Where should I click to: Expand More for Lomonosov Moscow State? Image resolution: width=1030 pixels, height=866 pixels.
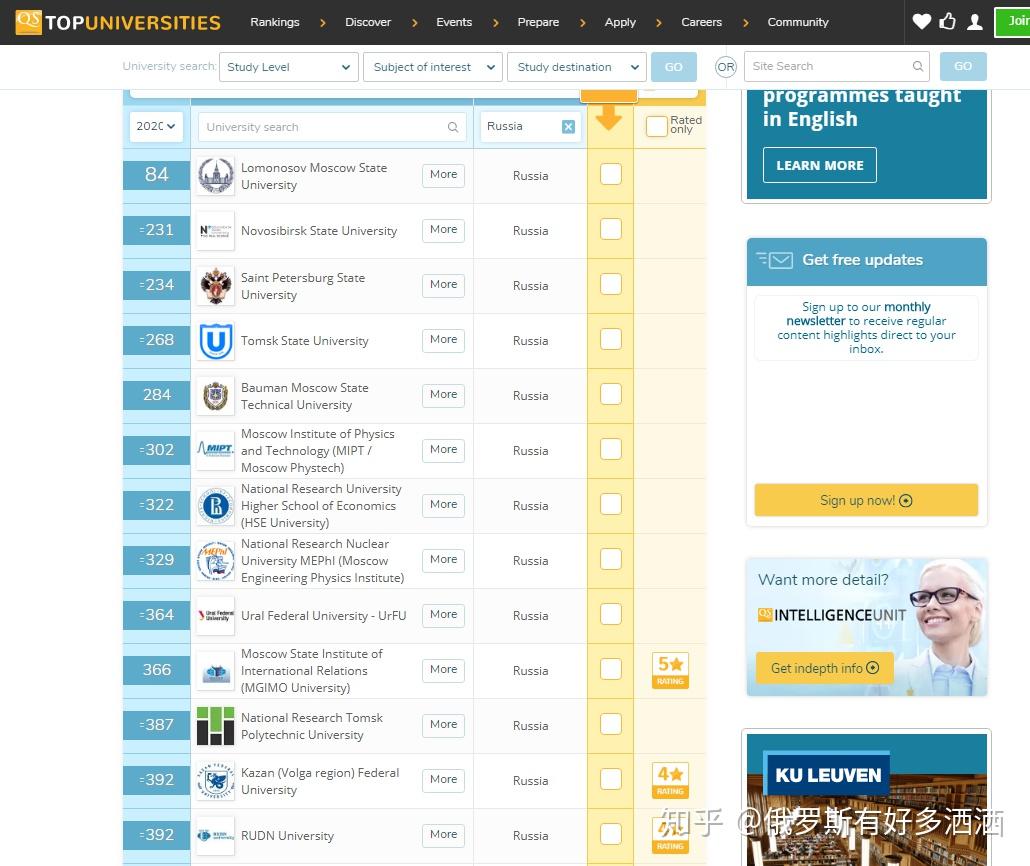coord(443,175)
